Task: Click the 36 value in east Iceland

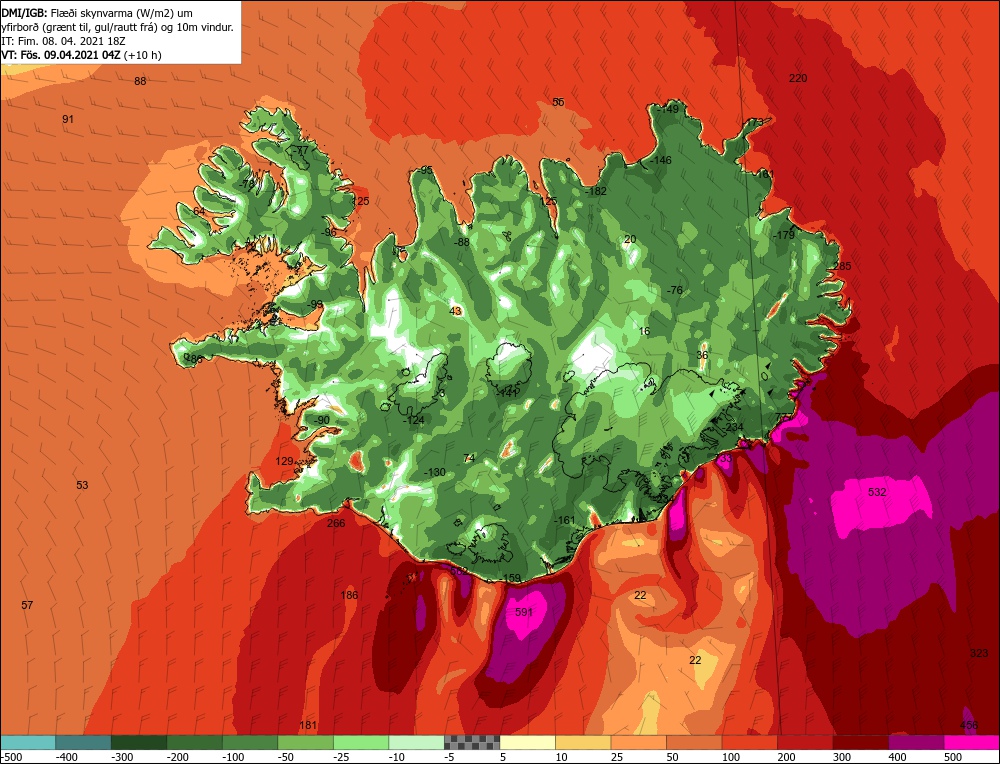Action: tap(702, 355)
